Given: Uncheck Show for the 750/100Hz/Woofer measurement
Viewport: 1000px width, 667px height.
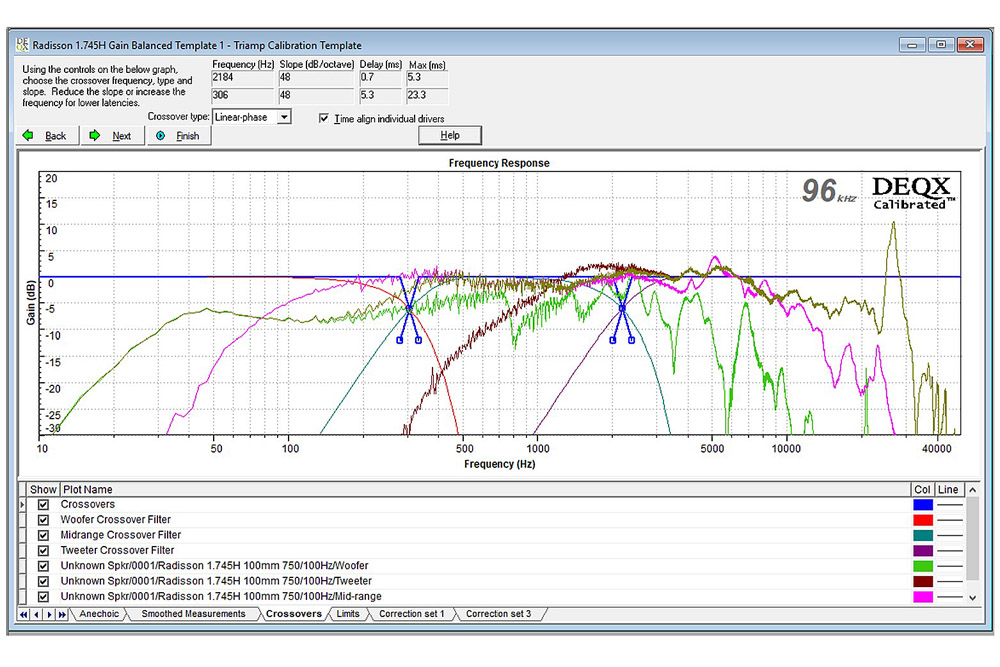Looking at the screenshot, I should tap(43, 566).
